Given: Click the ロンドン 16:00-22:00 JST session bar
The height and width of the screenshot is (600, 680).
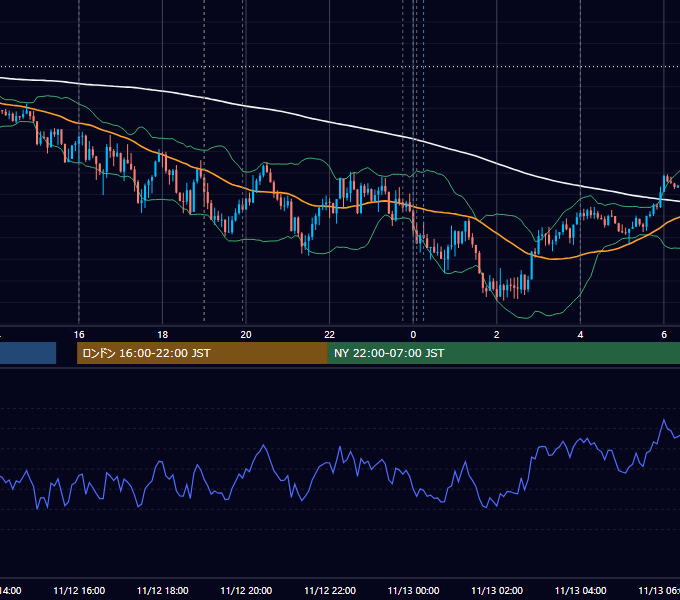Looking at the screenshot, I should coord(202,353).
